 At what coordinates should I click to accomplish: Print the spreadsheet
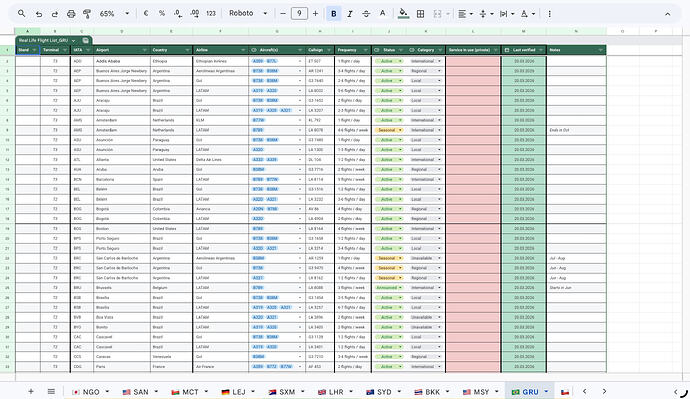[71, 14]
